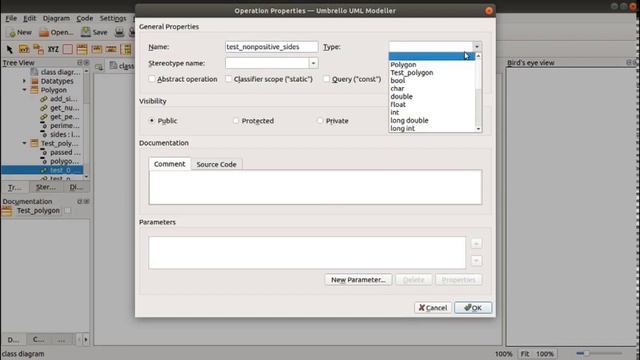This screenshot has width=640, height=360.
Task: Open the Settings menu
Action: [x=113, y=18]
